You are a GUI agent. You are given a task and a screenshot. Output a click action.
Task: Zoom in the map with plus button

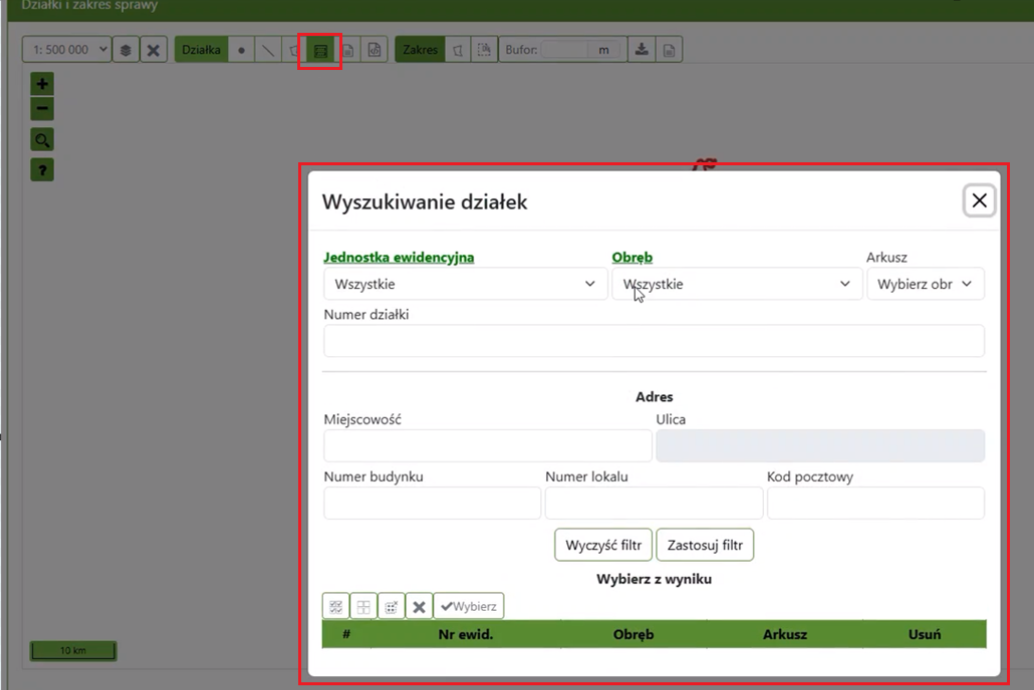pos(42,84)
